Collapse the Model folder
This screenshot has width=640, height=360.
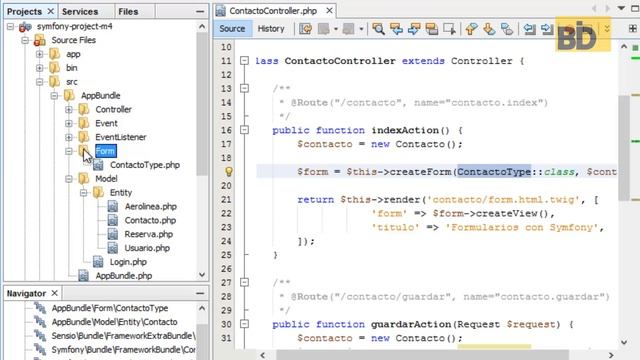[x=69, y=179]
